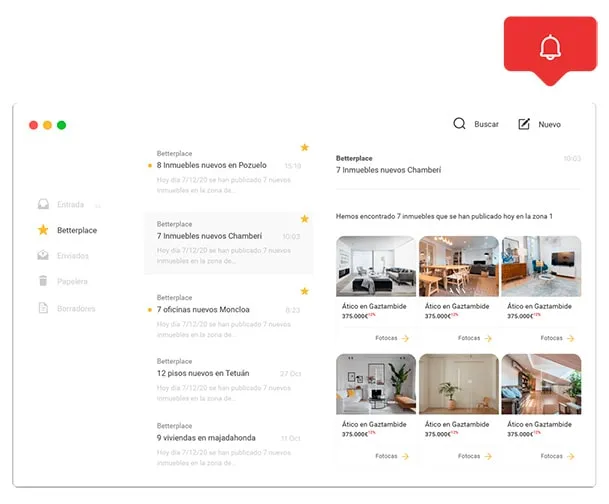Click Ático en Gaztambide title under grey sofa
This screenshot has width=609, height=504.
(x=374, y=306)
